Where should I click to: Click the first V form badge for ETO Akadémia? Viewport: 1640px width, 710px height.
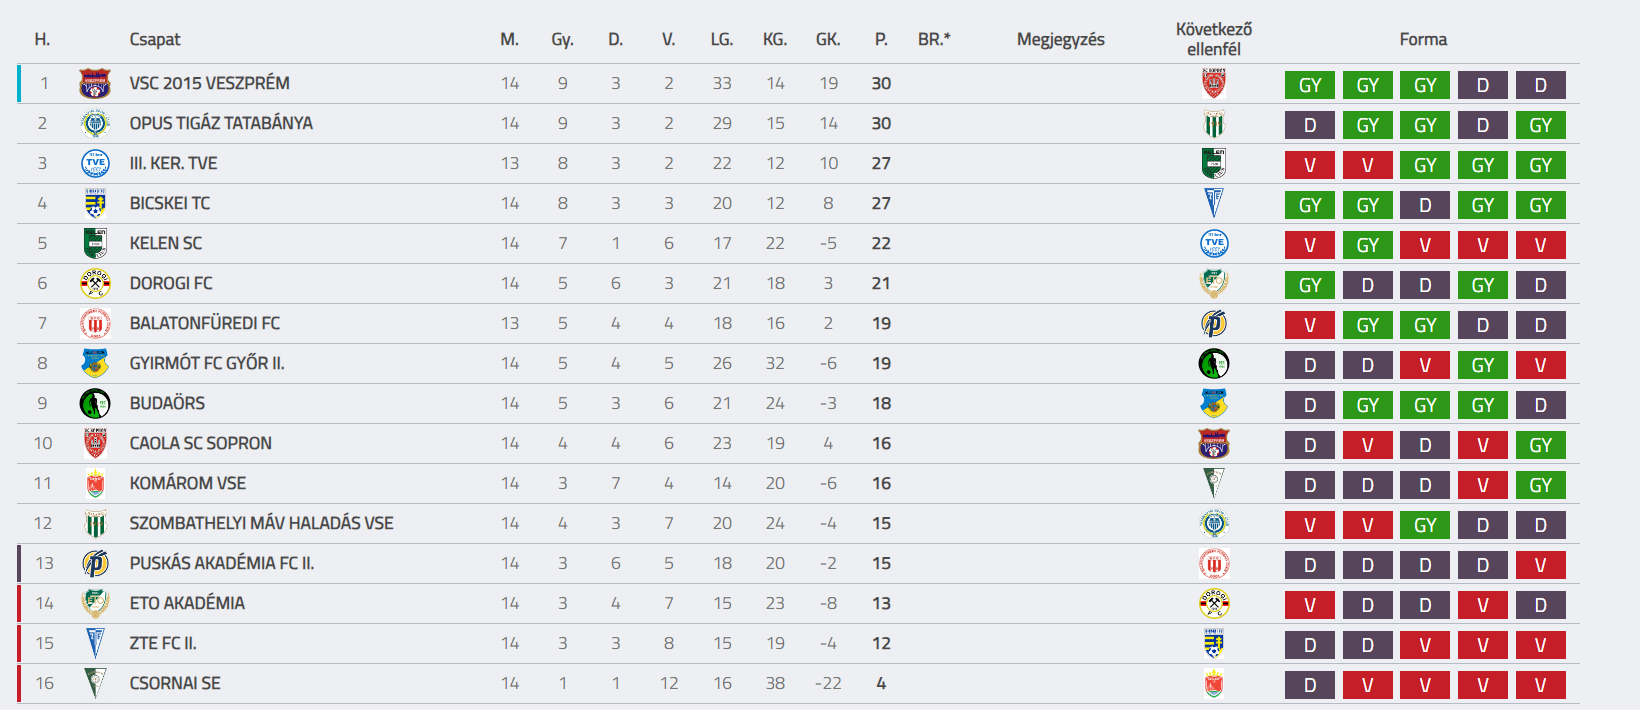pos(1310,605)
